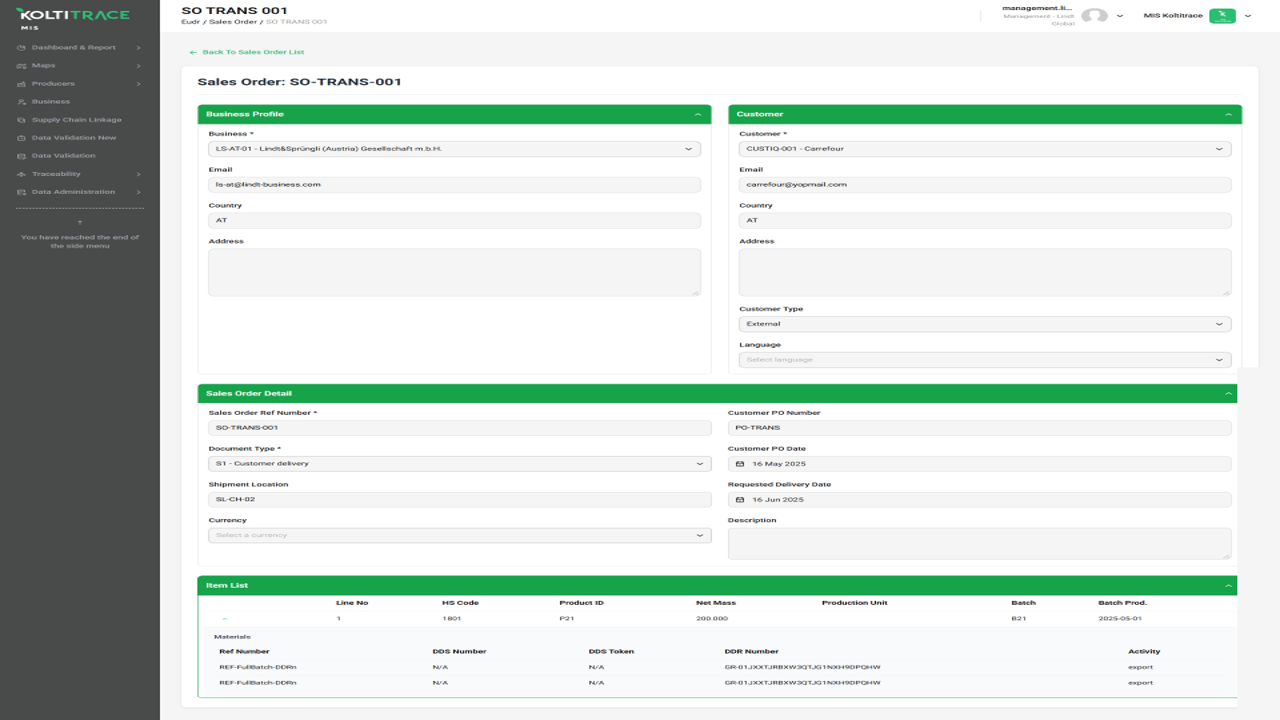The image size is (1280, 720).
Task: Open the Document Type dropdown
Action: tap(460, 464)
